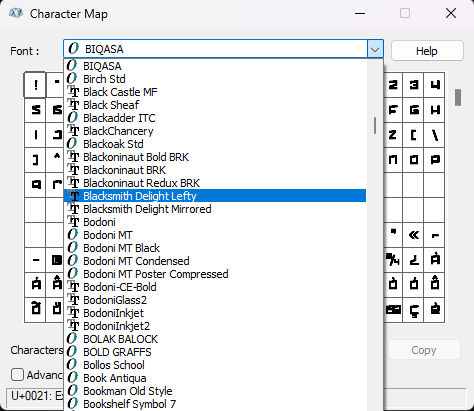Screen dimensions: 474x411
Task: Choose Bollos School font
Action: pyautogui.click(x=215, y=365)
